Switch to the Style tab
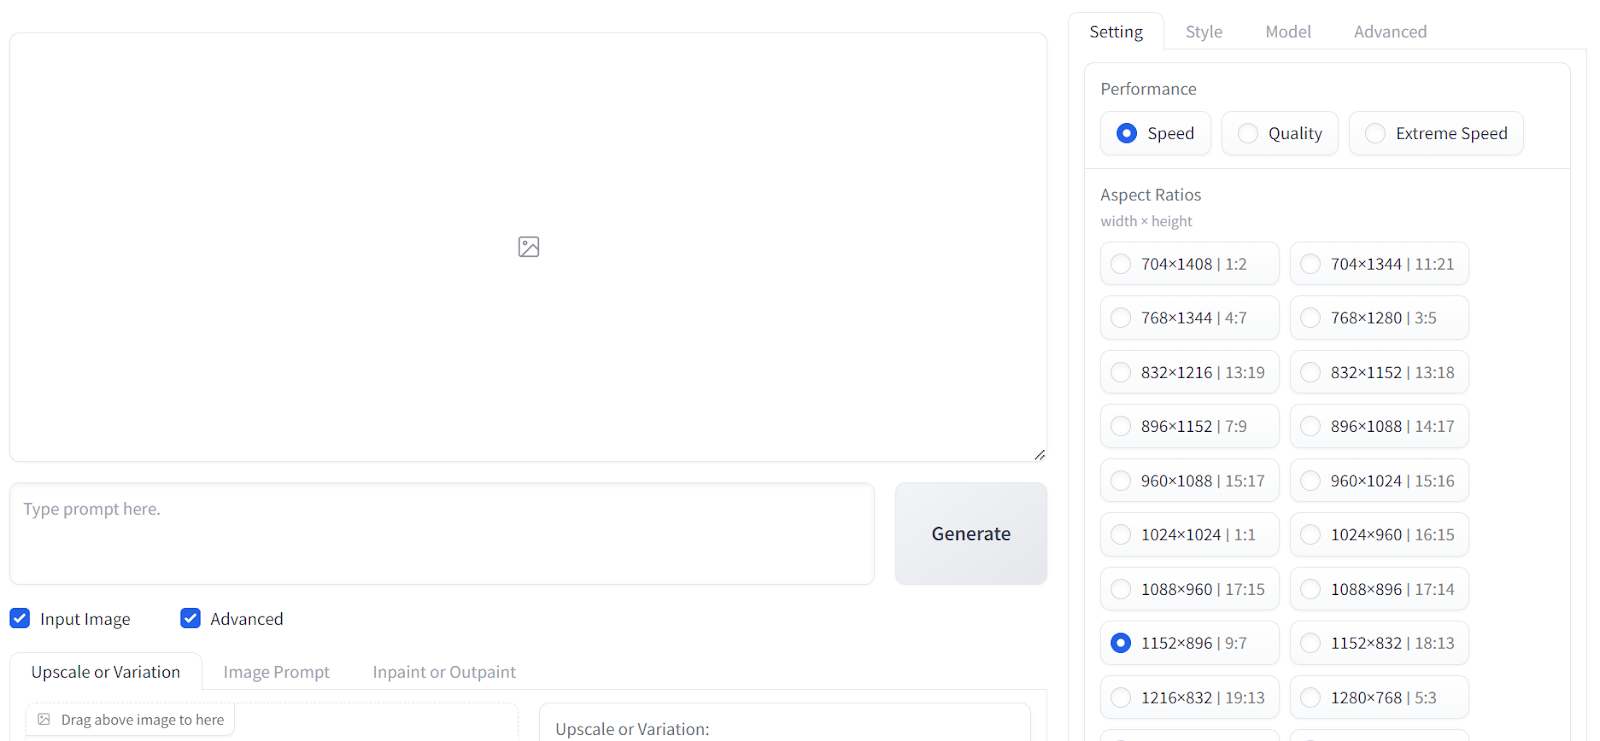Image resolution: width=1600 pixels, height=741 pixels. click(1204, 32)
